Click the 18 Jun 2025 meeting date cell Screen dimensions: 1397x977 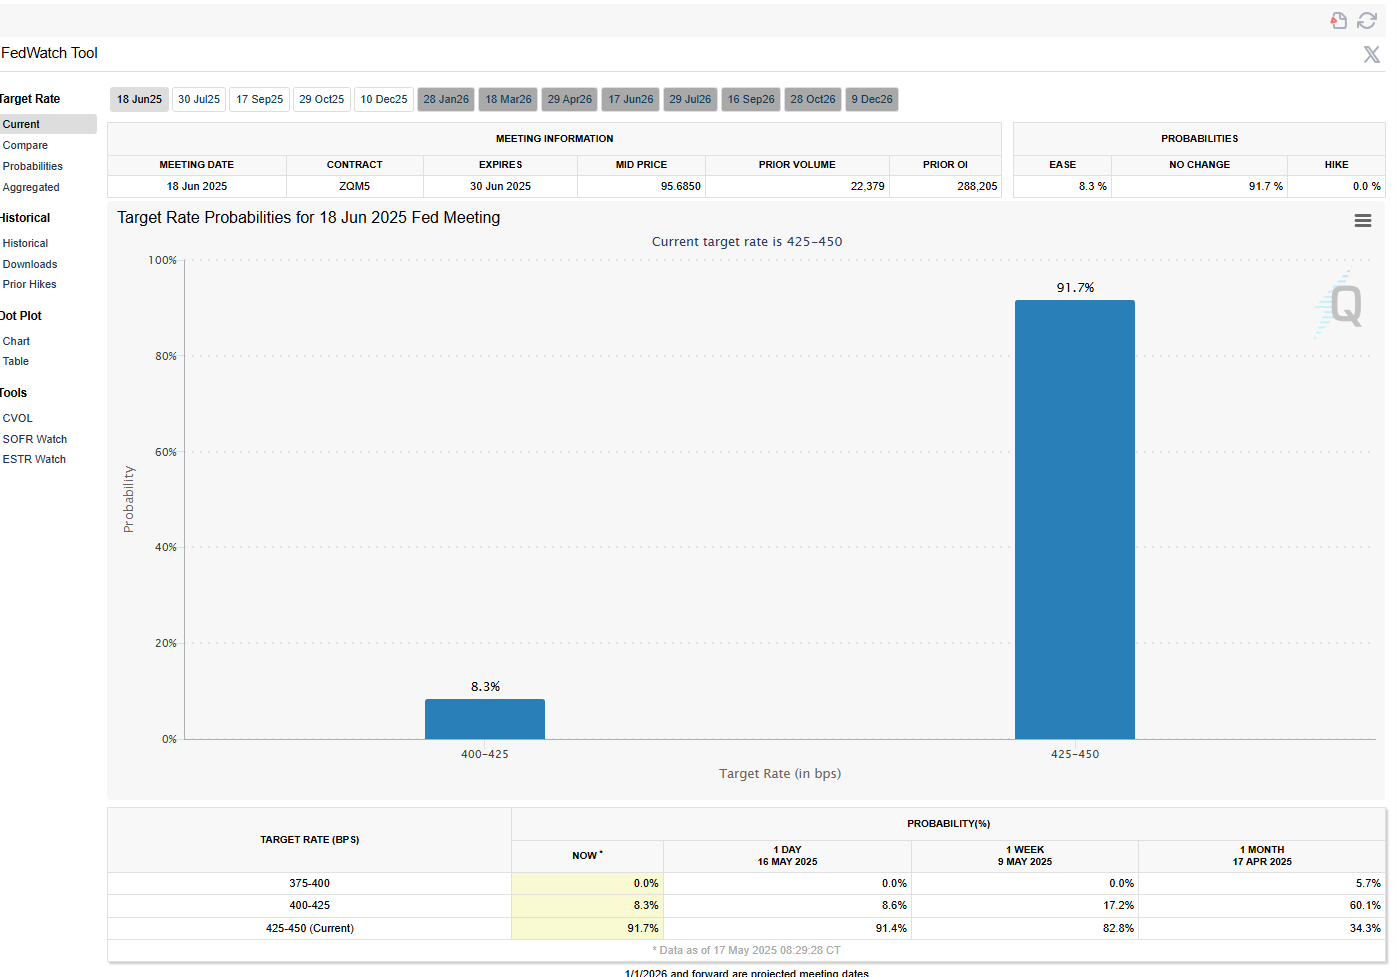click(197, 186)
